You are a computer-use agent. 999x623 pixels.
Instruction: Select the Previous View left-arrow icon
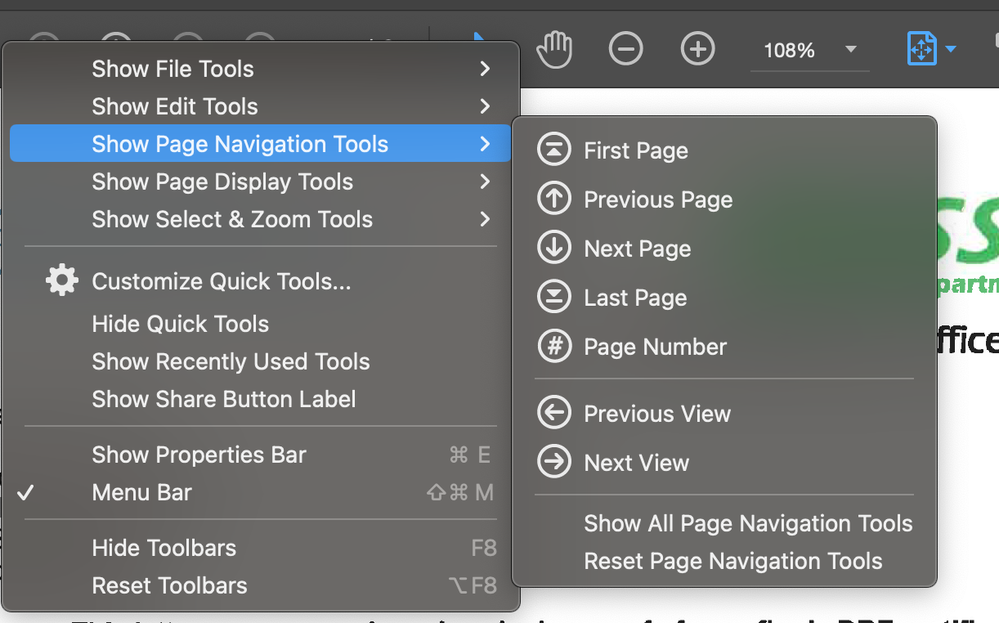click(x=553, y=413)
